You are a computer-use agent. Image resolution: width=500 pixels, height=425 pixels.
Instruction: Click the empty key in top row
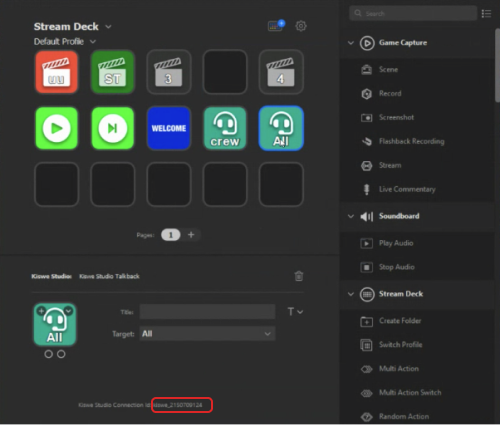point(225,72)
